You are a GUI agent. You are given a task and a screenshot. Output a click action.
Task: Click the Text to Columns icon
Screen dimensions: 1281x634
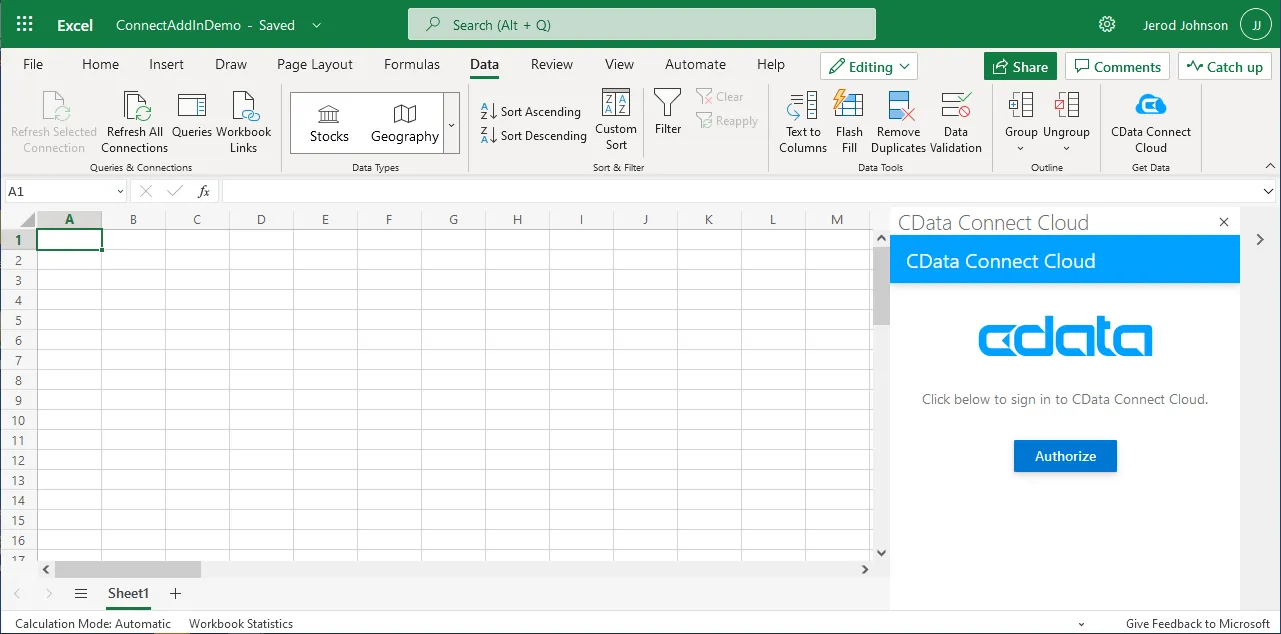pyautogui.click(x=802, y=106)
